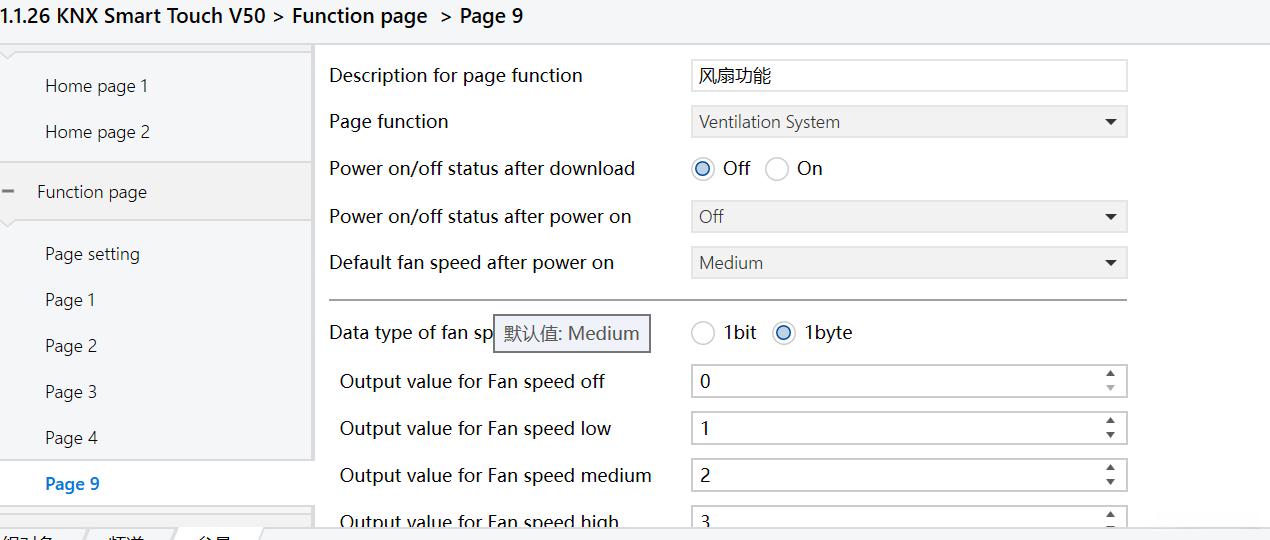This screenshot has width=1270, height=540.
Task: Choose 1byte fan speed data type
Action: click(784, 333)
